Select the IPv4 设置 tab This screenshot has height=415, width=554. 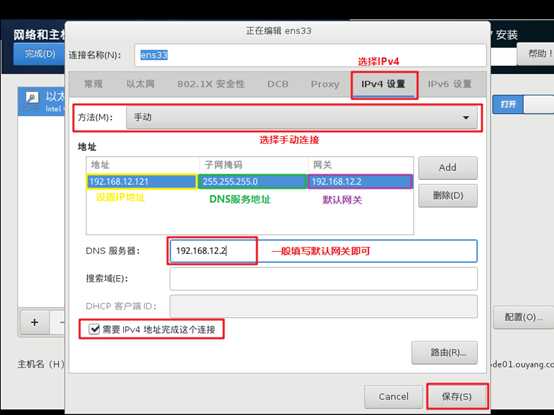point(384,84)
